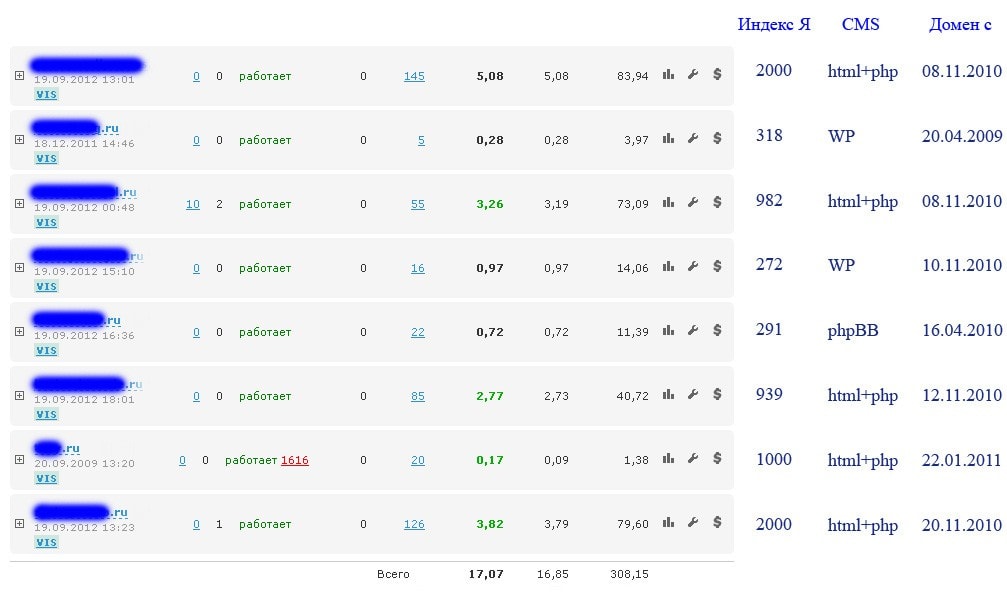
Task: Click the 126 link in last row
Action: (x=414, y=524)
